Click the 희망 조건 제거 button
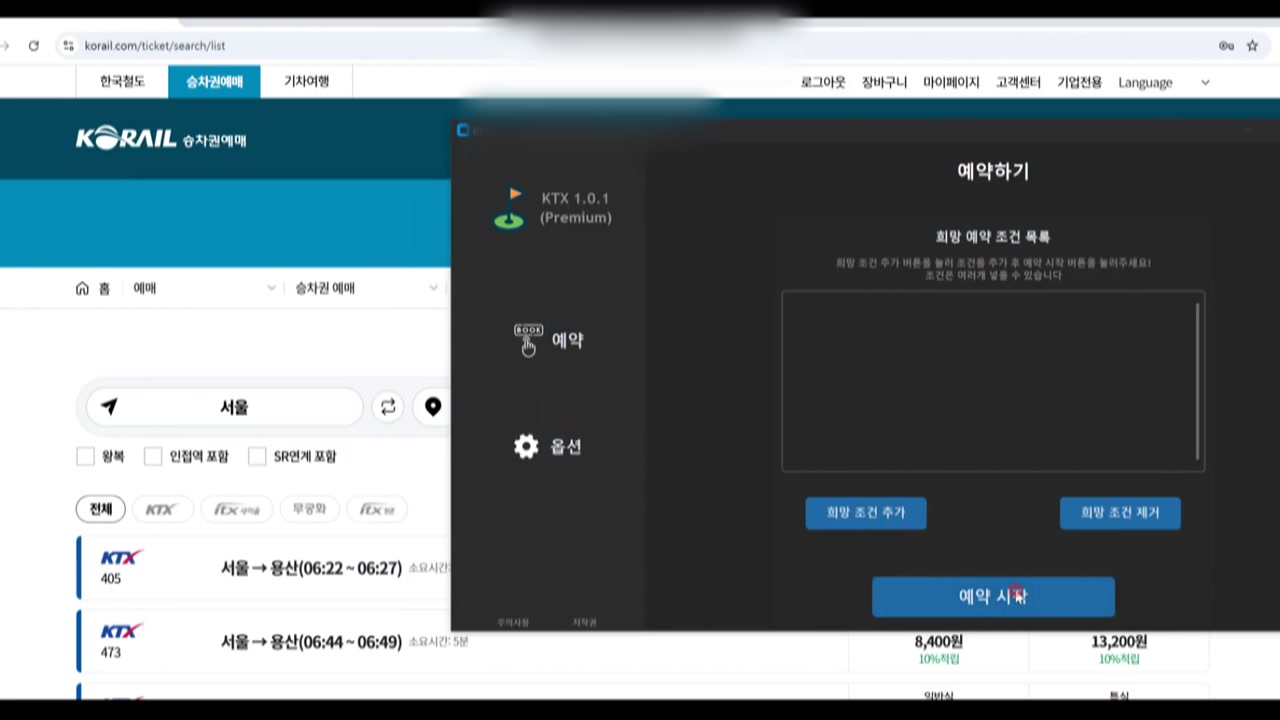 (x=1120, y=513)
